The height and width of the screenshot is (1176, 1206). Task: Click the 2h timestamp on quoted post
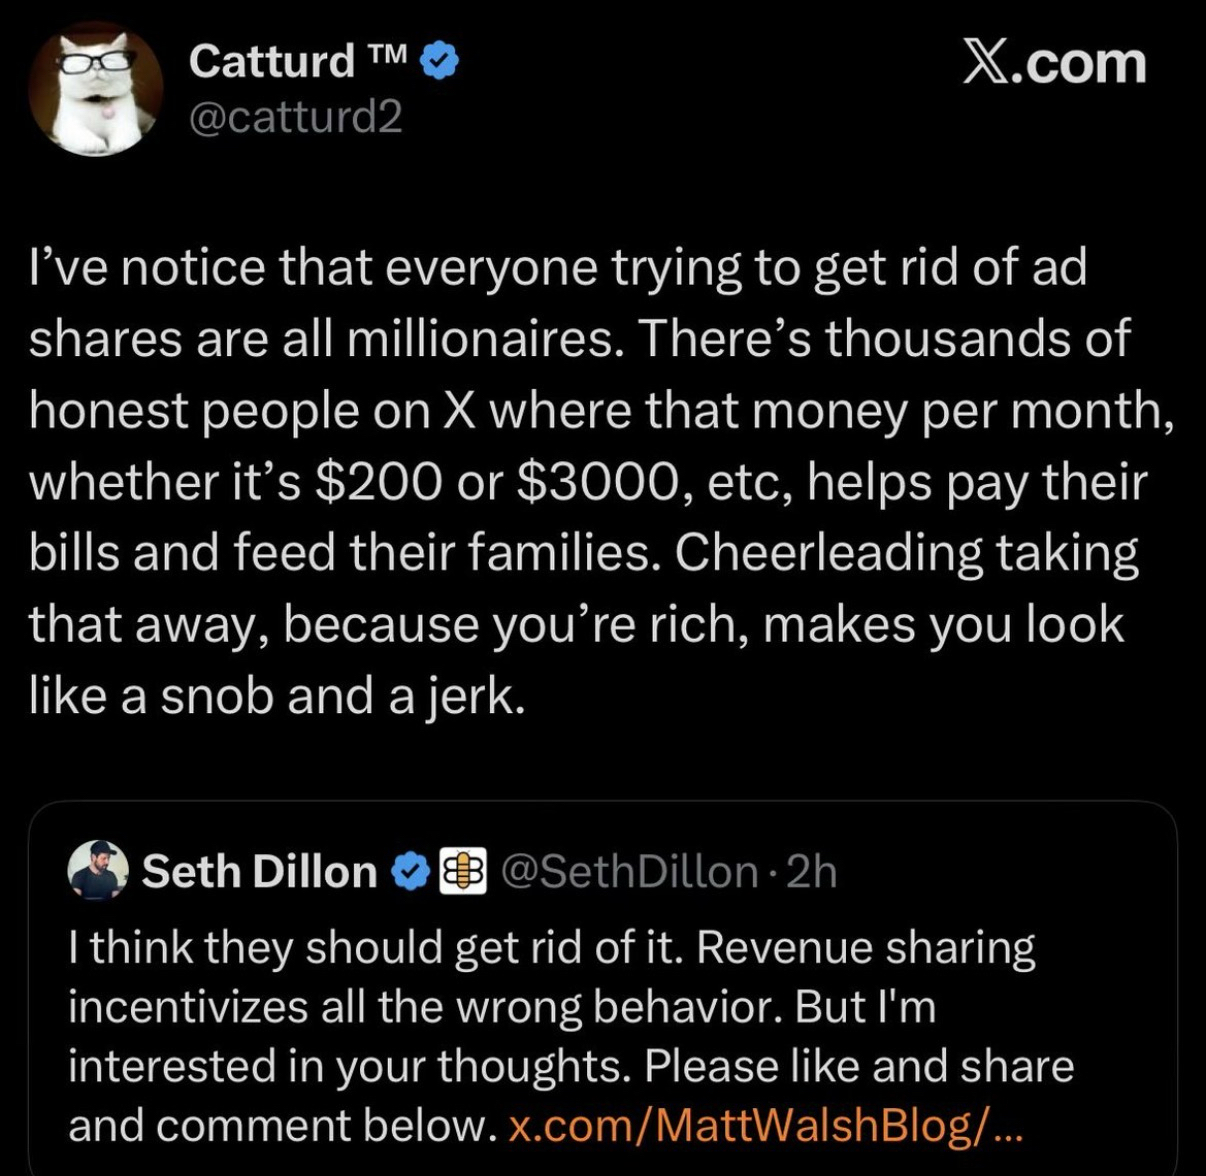pos(811,871)
